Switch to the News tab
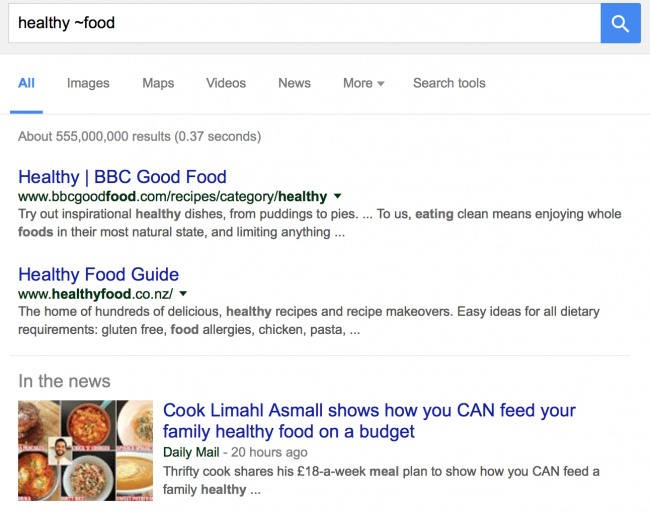Image resolution: width=650 pixels, height=513 pixels. point(294,83)
